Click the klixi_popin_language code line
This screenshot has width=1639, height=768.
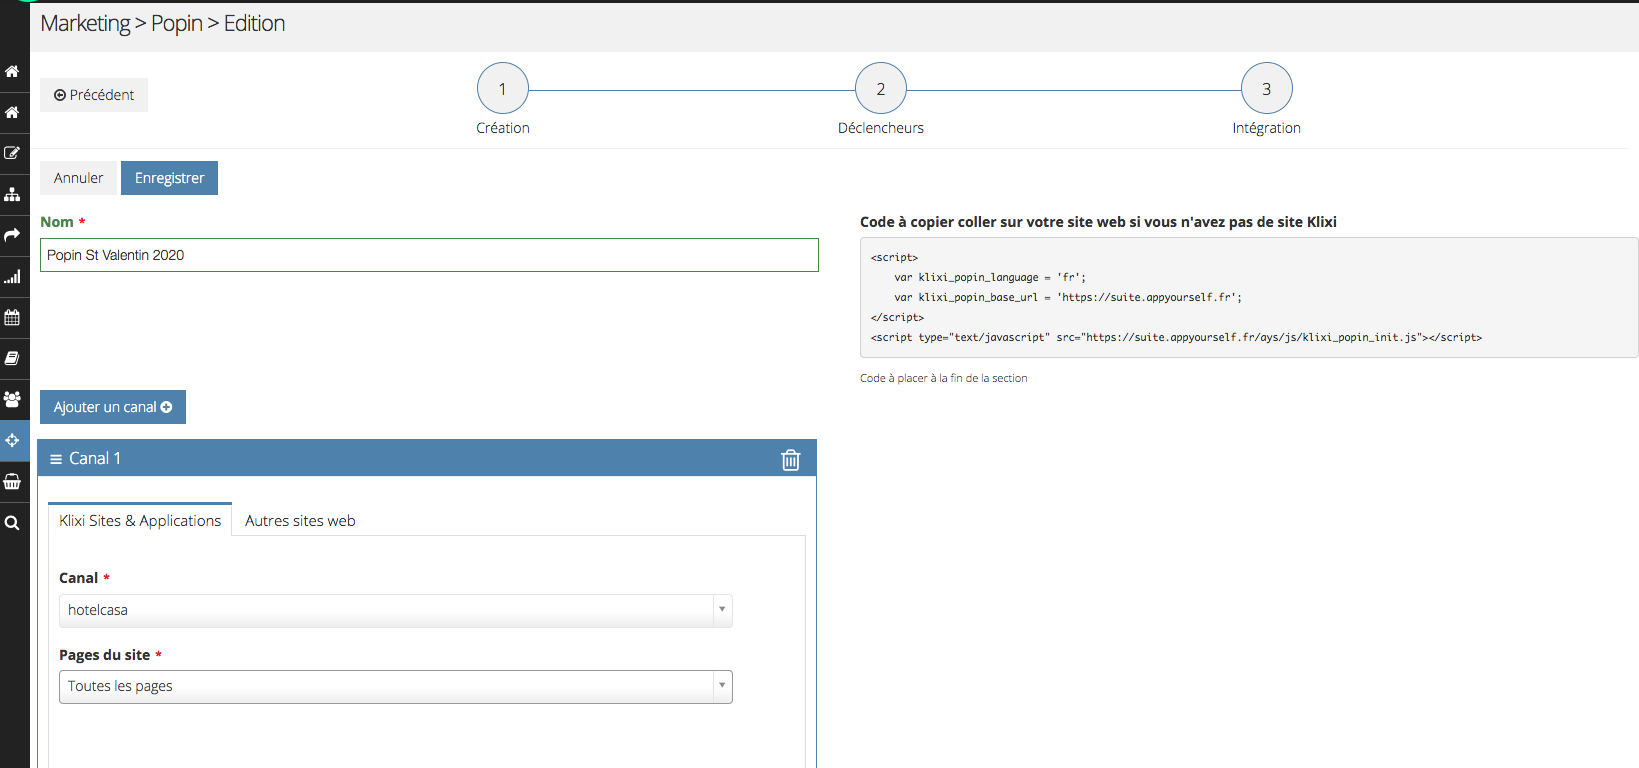[989, 277]
